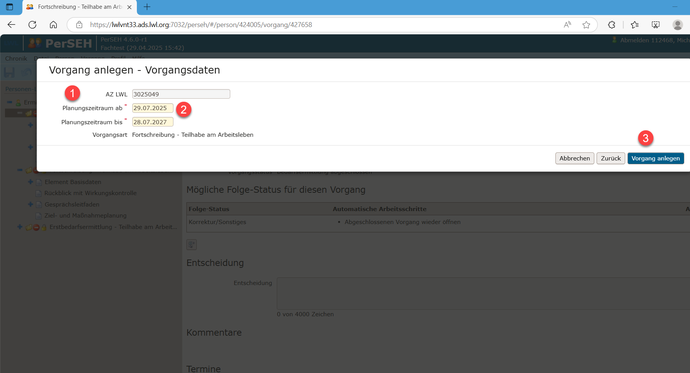690x373 pixels.
Task: Go back using the browser back arrow
Action: [11, 25]
